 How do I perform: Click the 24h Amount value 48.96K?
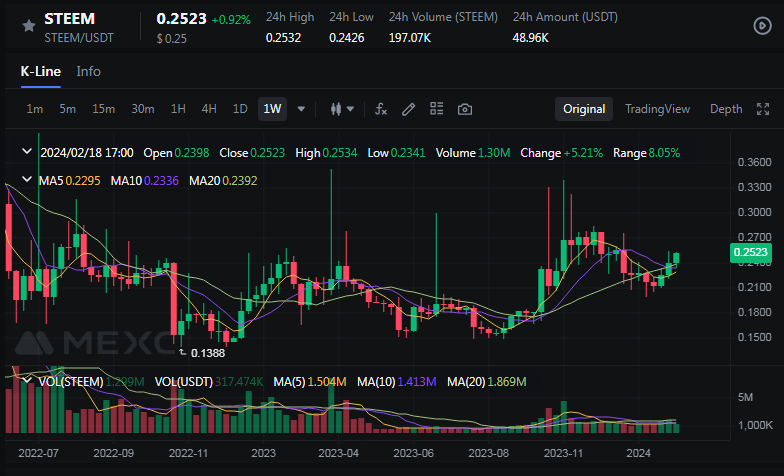530,38
